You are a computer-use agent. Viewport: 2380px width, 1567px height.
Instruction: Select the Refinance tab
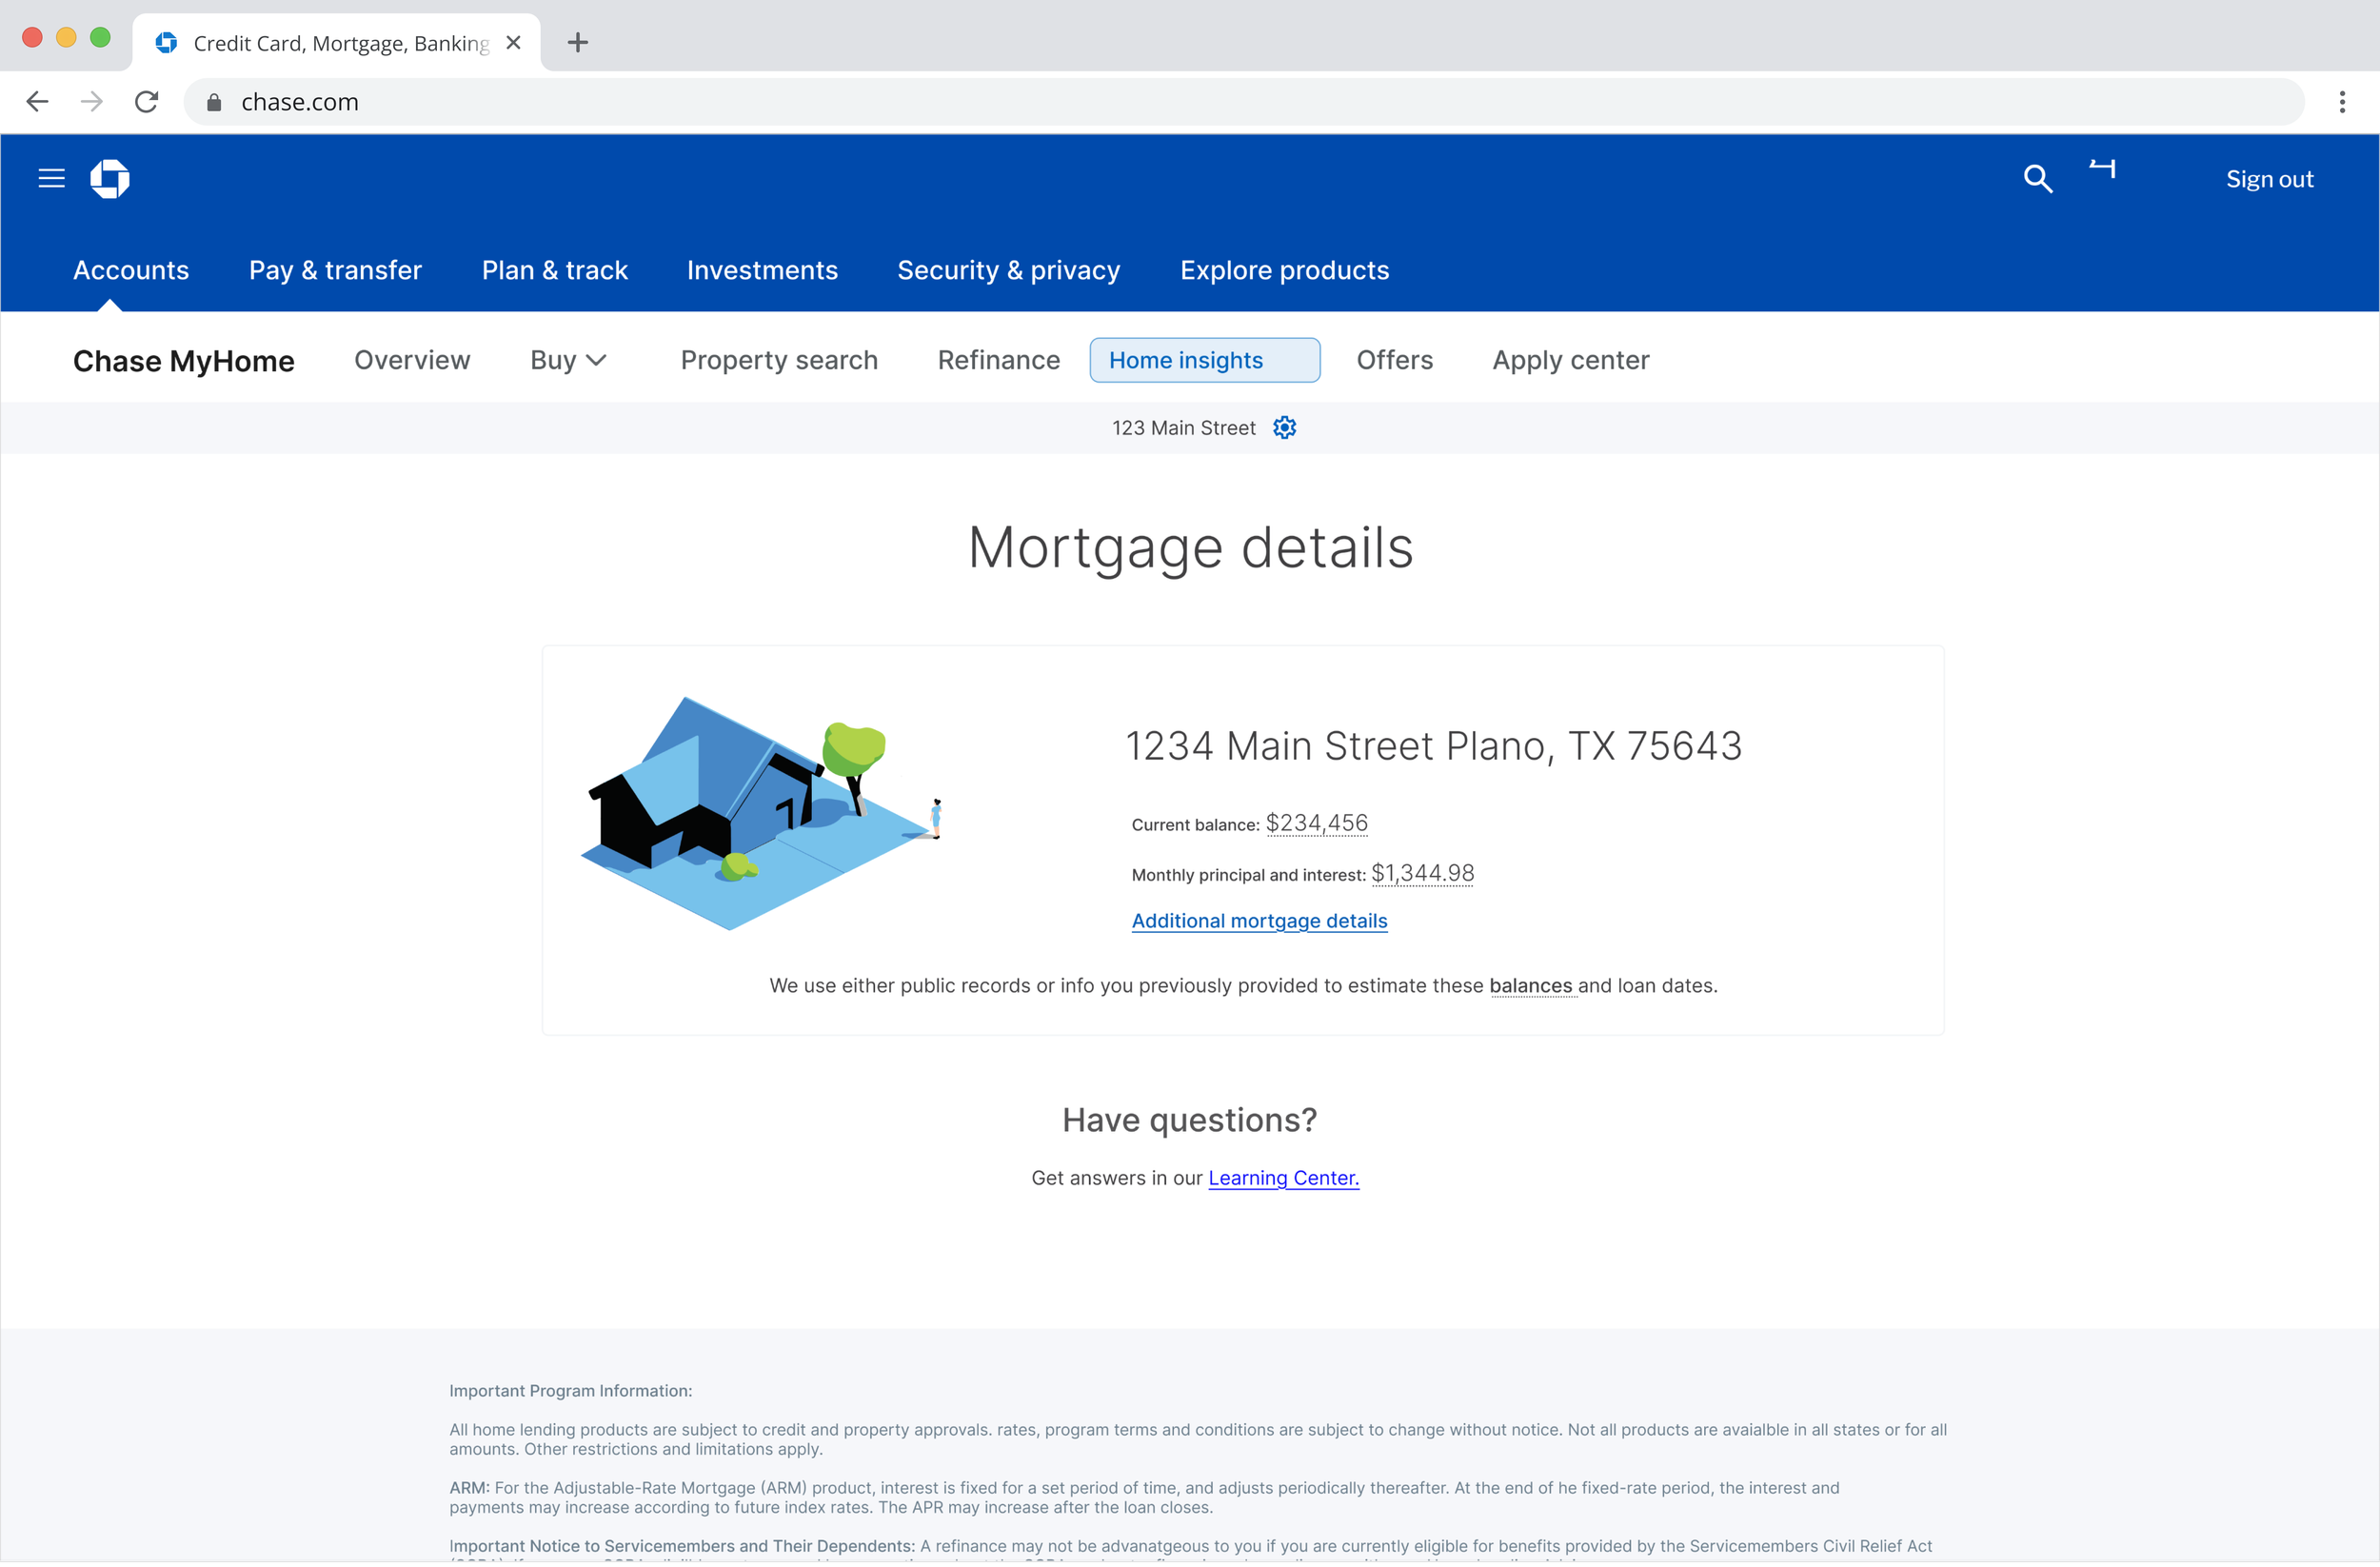click(x=999, y=360)
